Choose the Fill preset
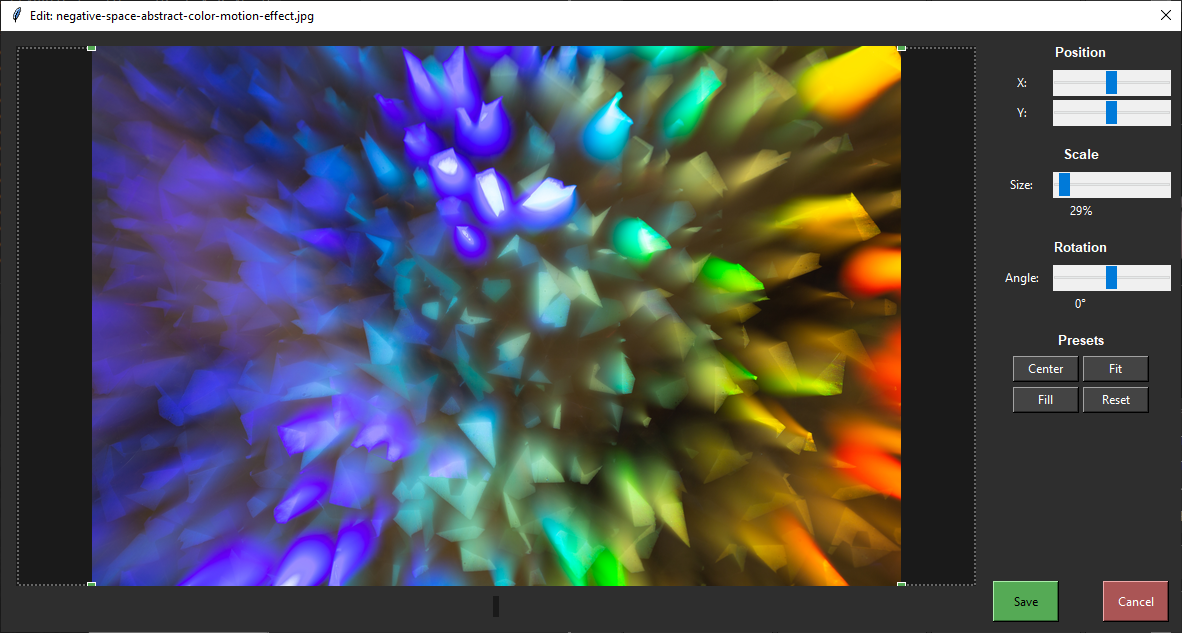Image resolution: width=1182 pixels, height=633 pixels. click(1045, 400)
